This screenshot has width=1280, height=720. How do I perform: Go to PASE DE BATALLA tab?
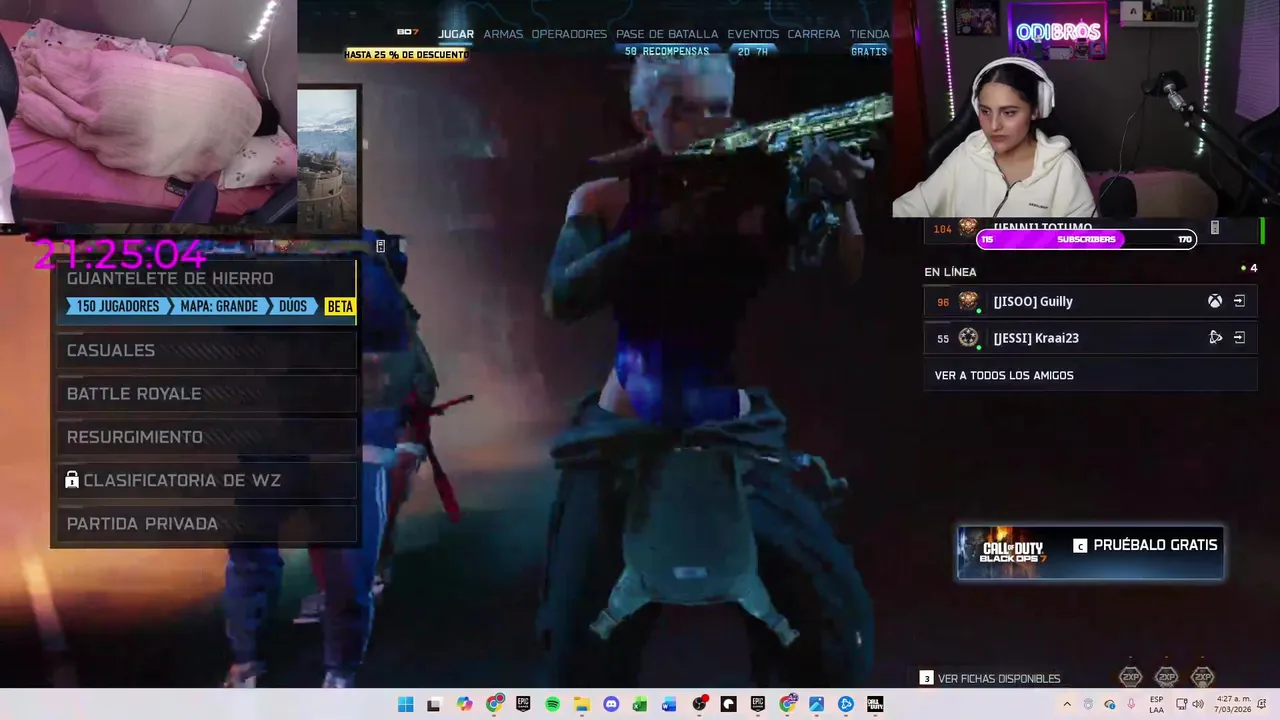667,34
